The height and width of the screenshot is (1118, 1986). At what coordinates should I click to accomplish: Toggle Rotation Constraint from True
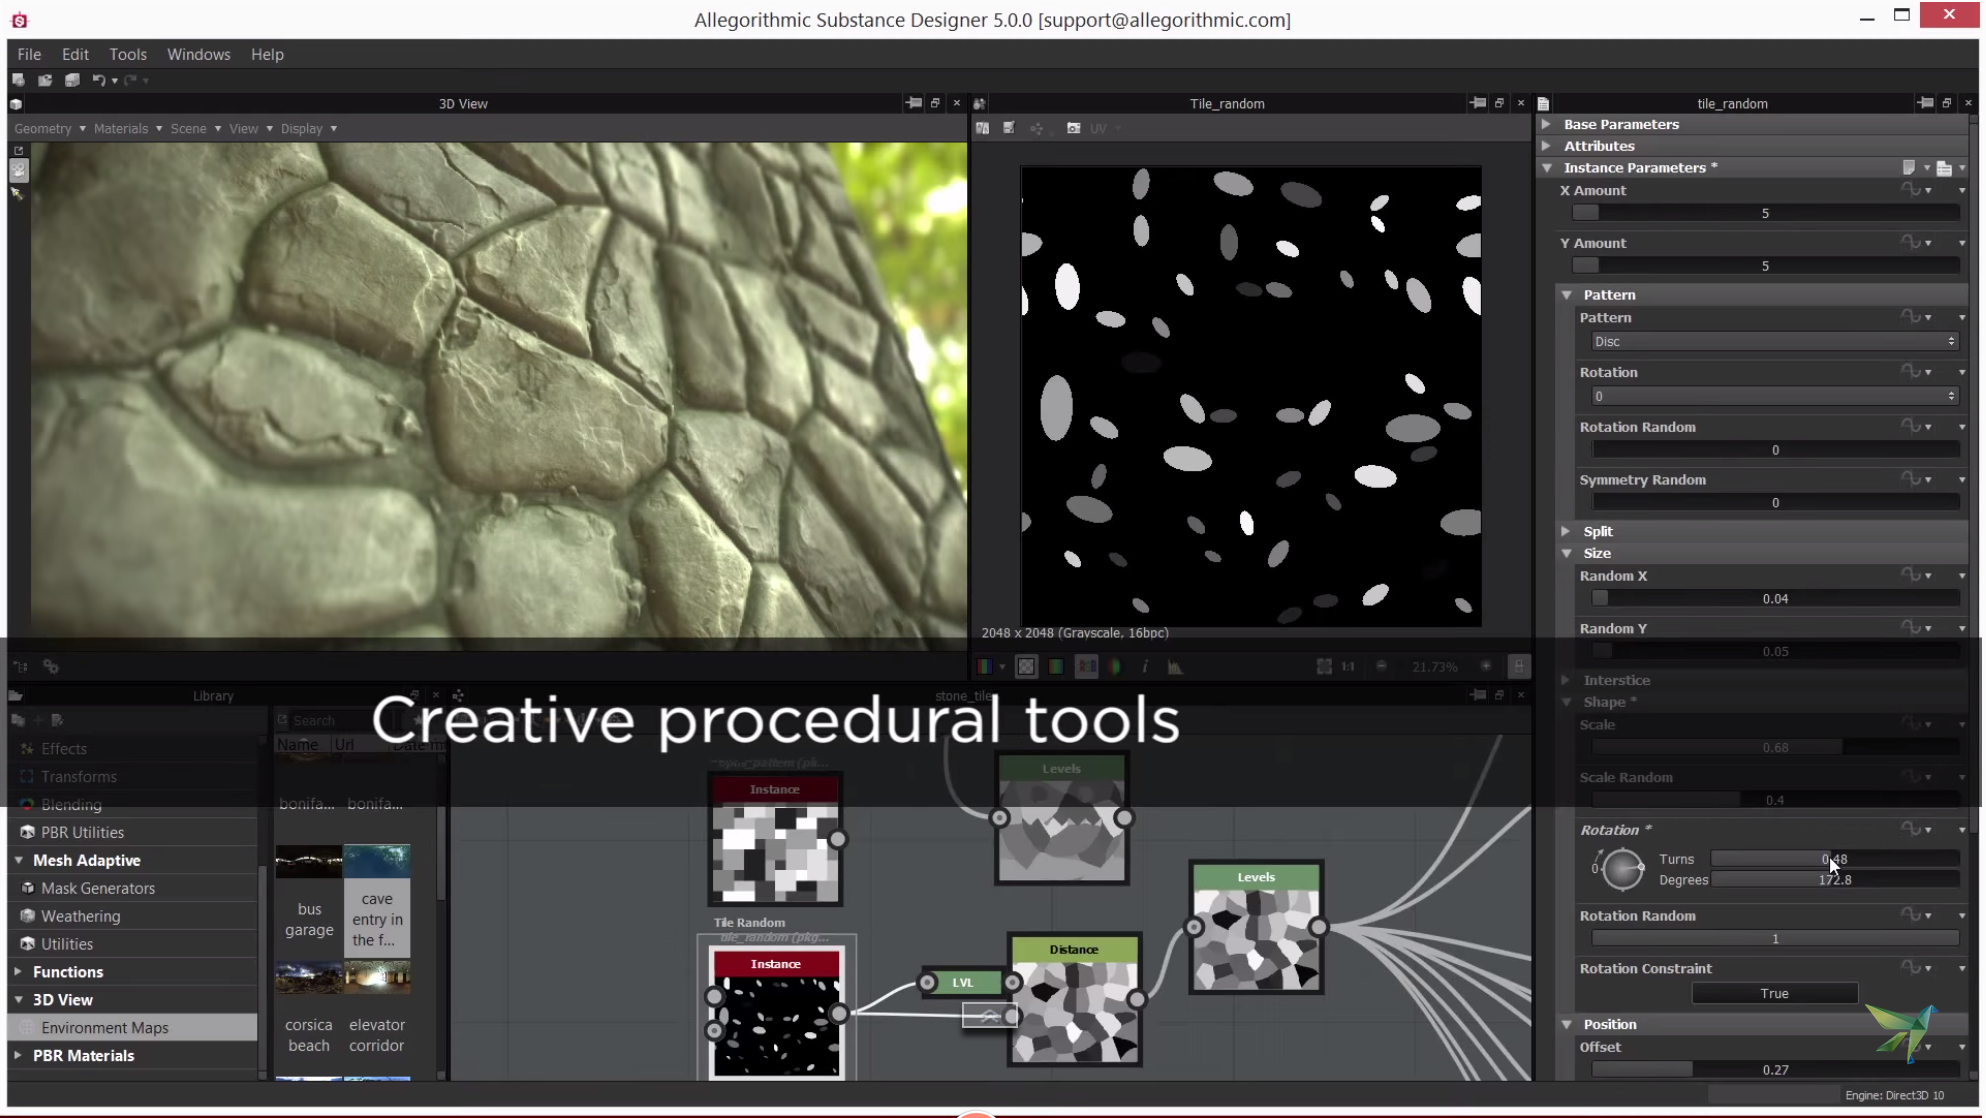(1775, 993)
